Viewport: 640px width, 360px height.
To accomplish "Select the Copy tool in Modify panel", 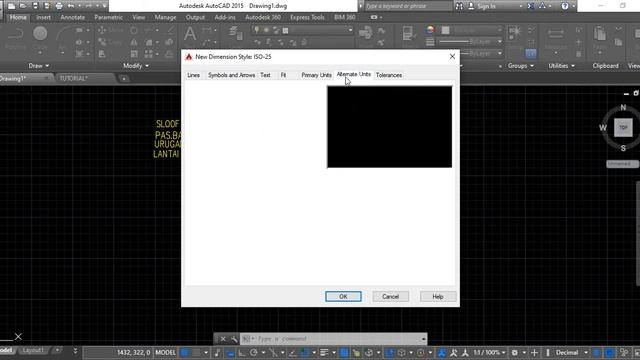I will 110,42.
